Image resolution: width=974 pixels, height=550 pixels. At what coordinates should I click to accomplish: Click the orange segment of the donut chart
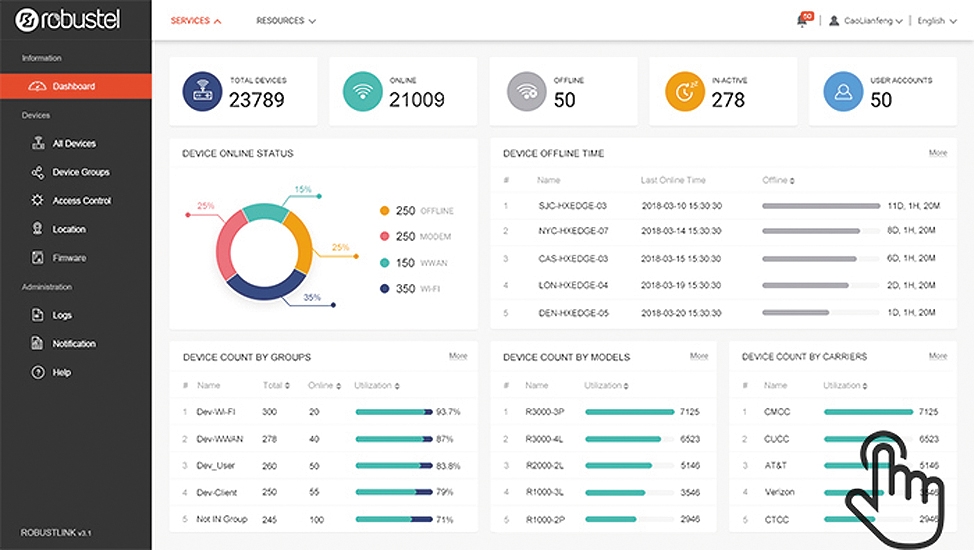coord(301,241)
